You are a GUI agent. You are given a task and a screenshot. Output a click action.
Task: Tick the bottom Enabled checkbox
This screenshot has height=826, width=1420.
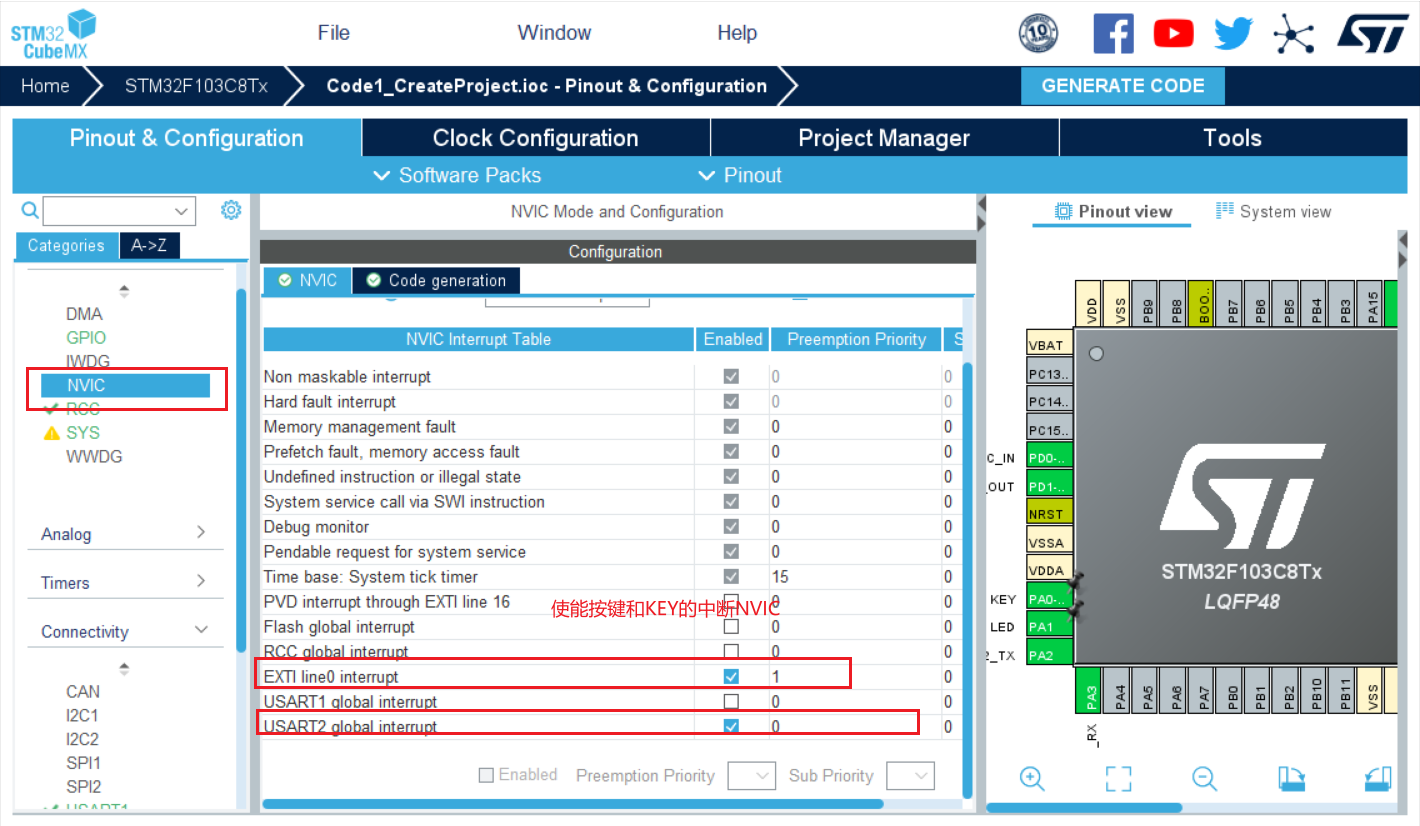[487, 775]
